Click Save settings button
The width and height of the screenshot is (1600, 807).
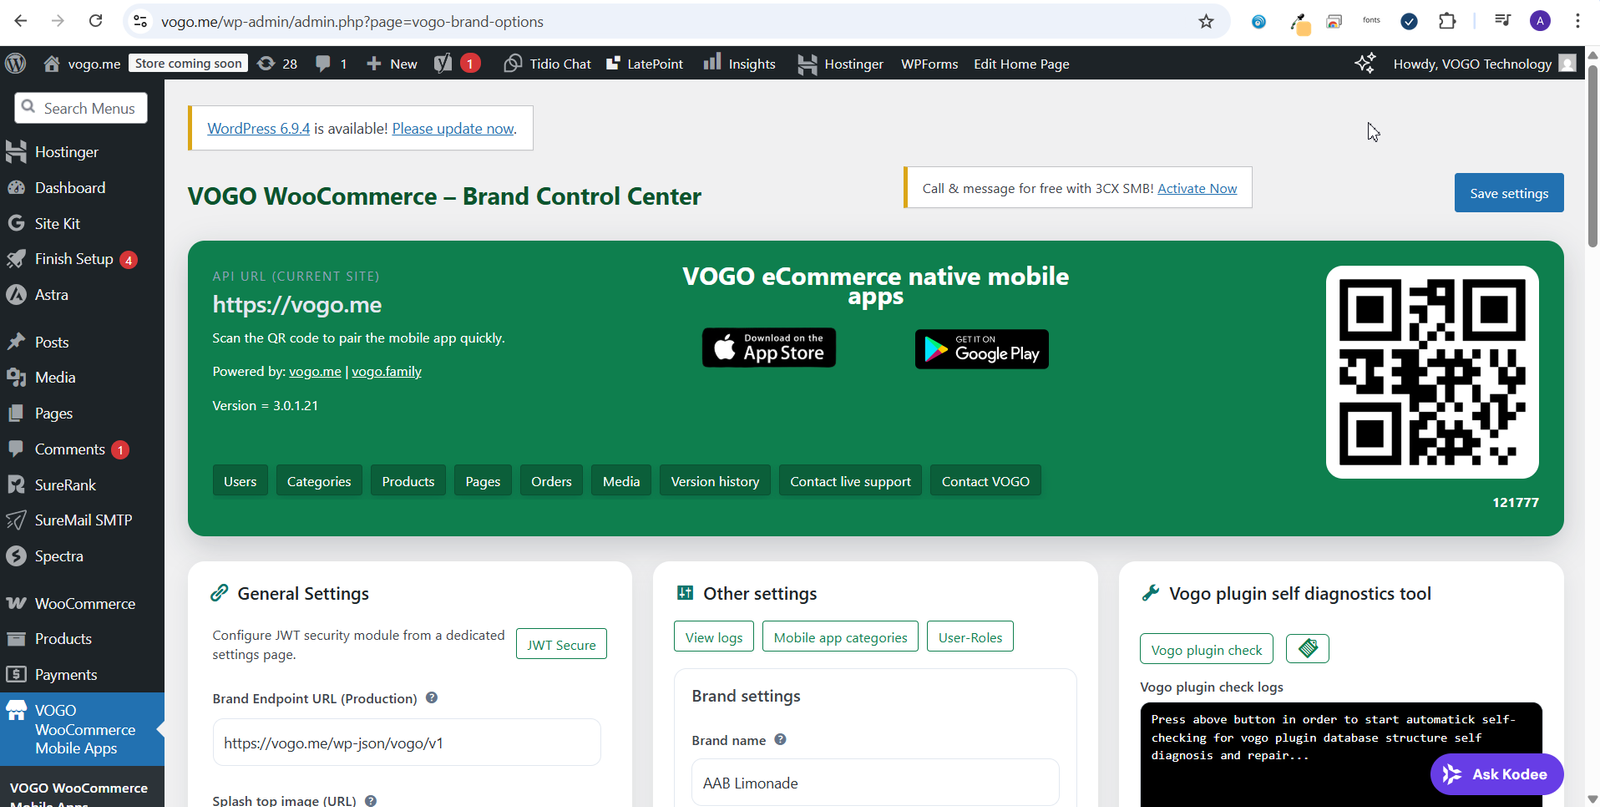tap(1509, 193)
